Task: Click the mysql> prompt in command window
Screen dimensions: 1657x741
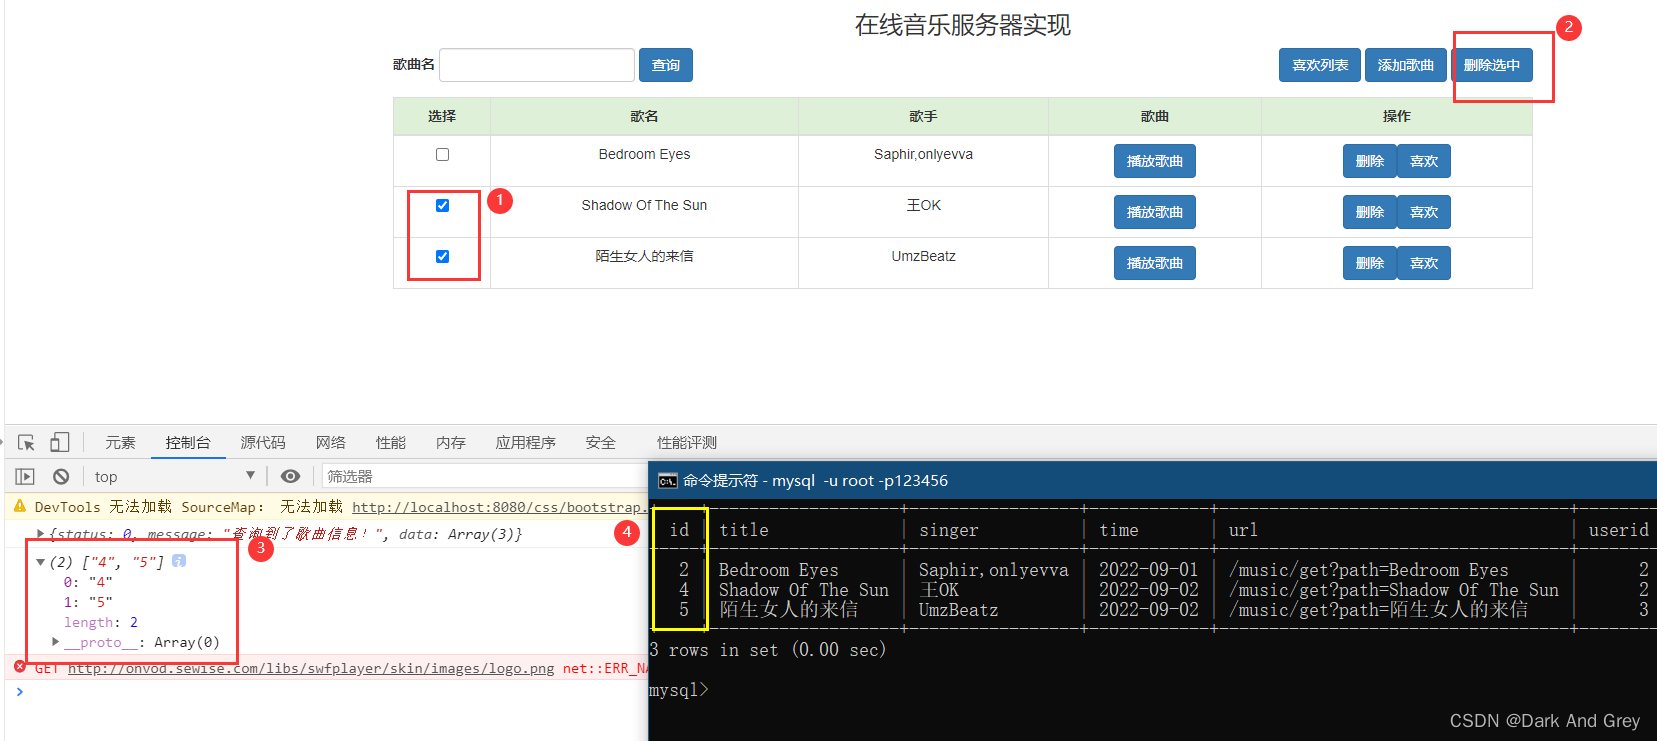Action: (679, 690)
